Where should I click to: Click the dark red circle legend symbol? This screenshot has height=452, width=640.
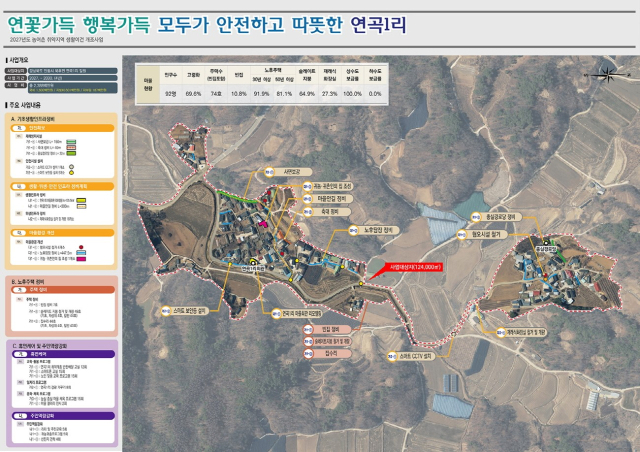[81, 247]
